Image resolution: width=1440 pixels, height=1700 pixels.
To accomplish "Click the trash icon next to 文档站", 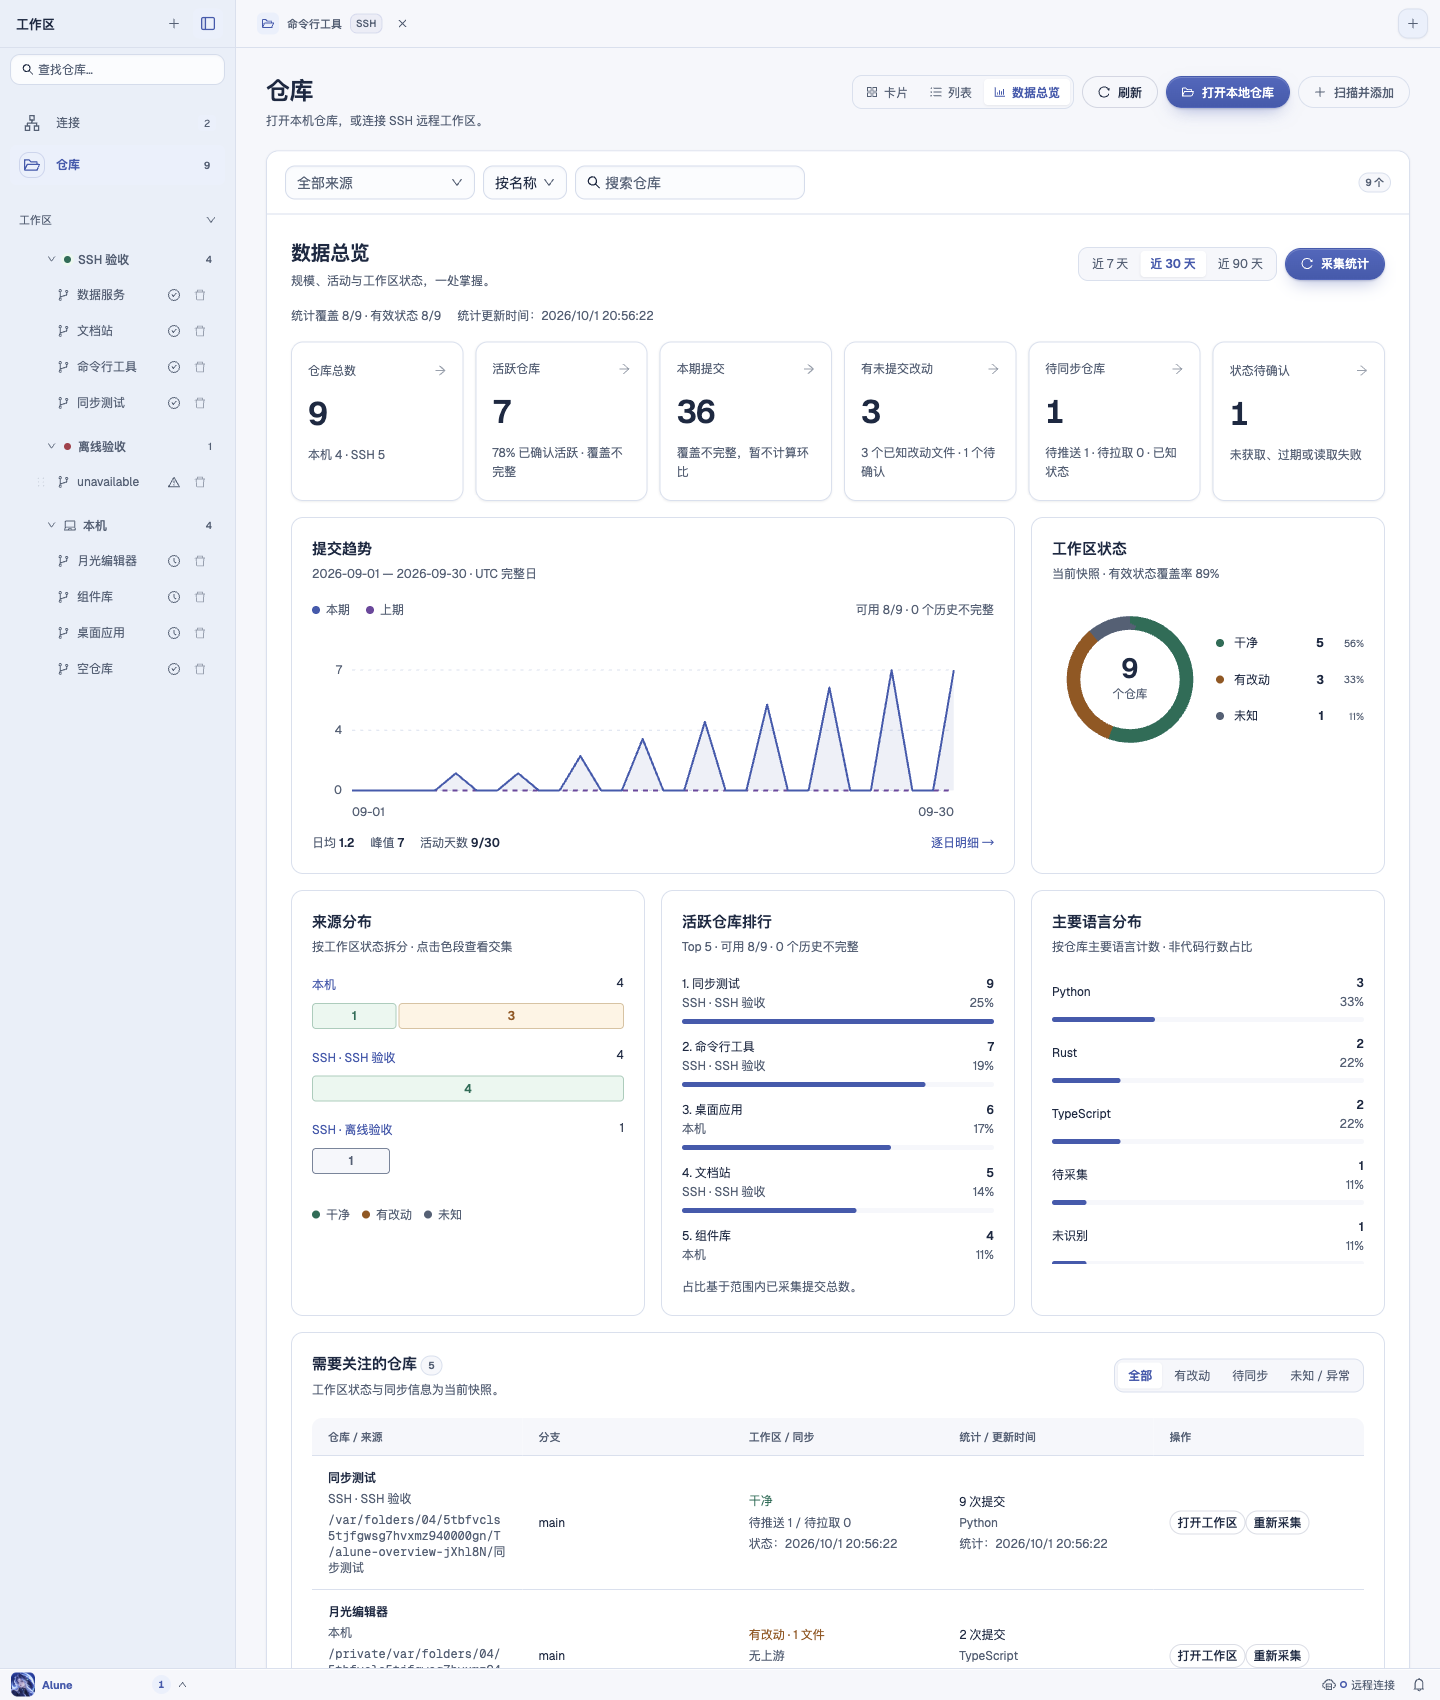I will (200, 331).
